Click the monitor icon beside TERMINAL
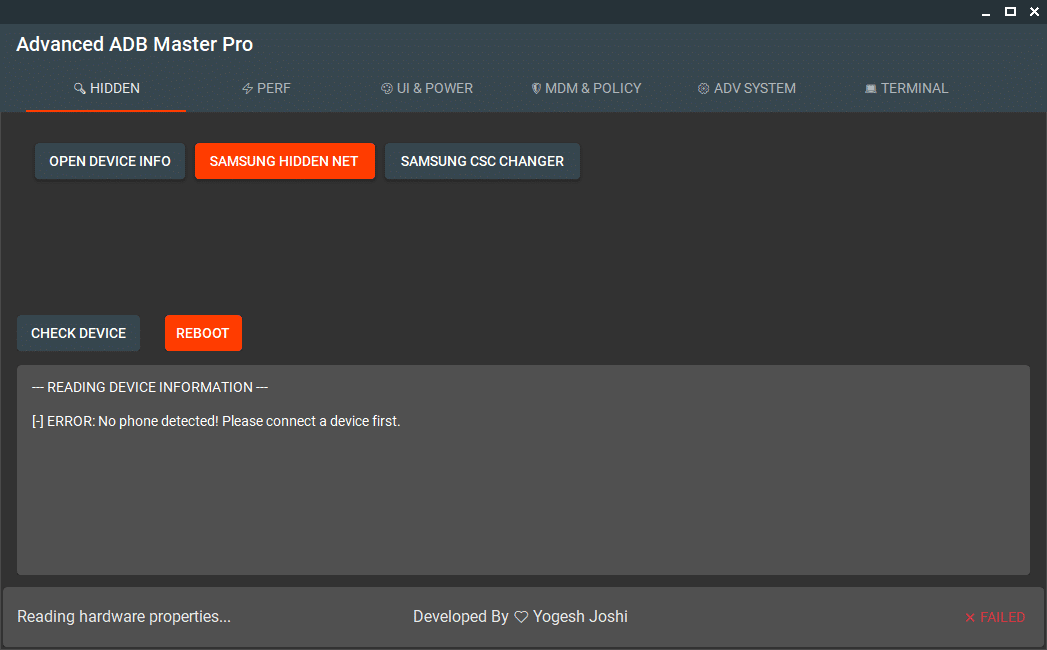 (869, 88)
